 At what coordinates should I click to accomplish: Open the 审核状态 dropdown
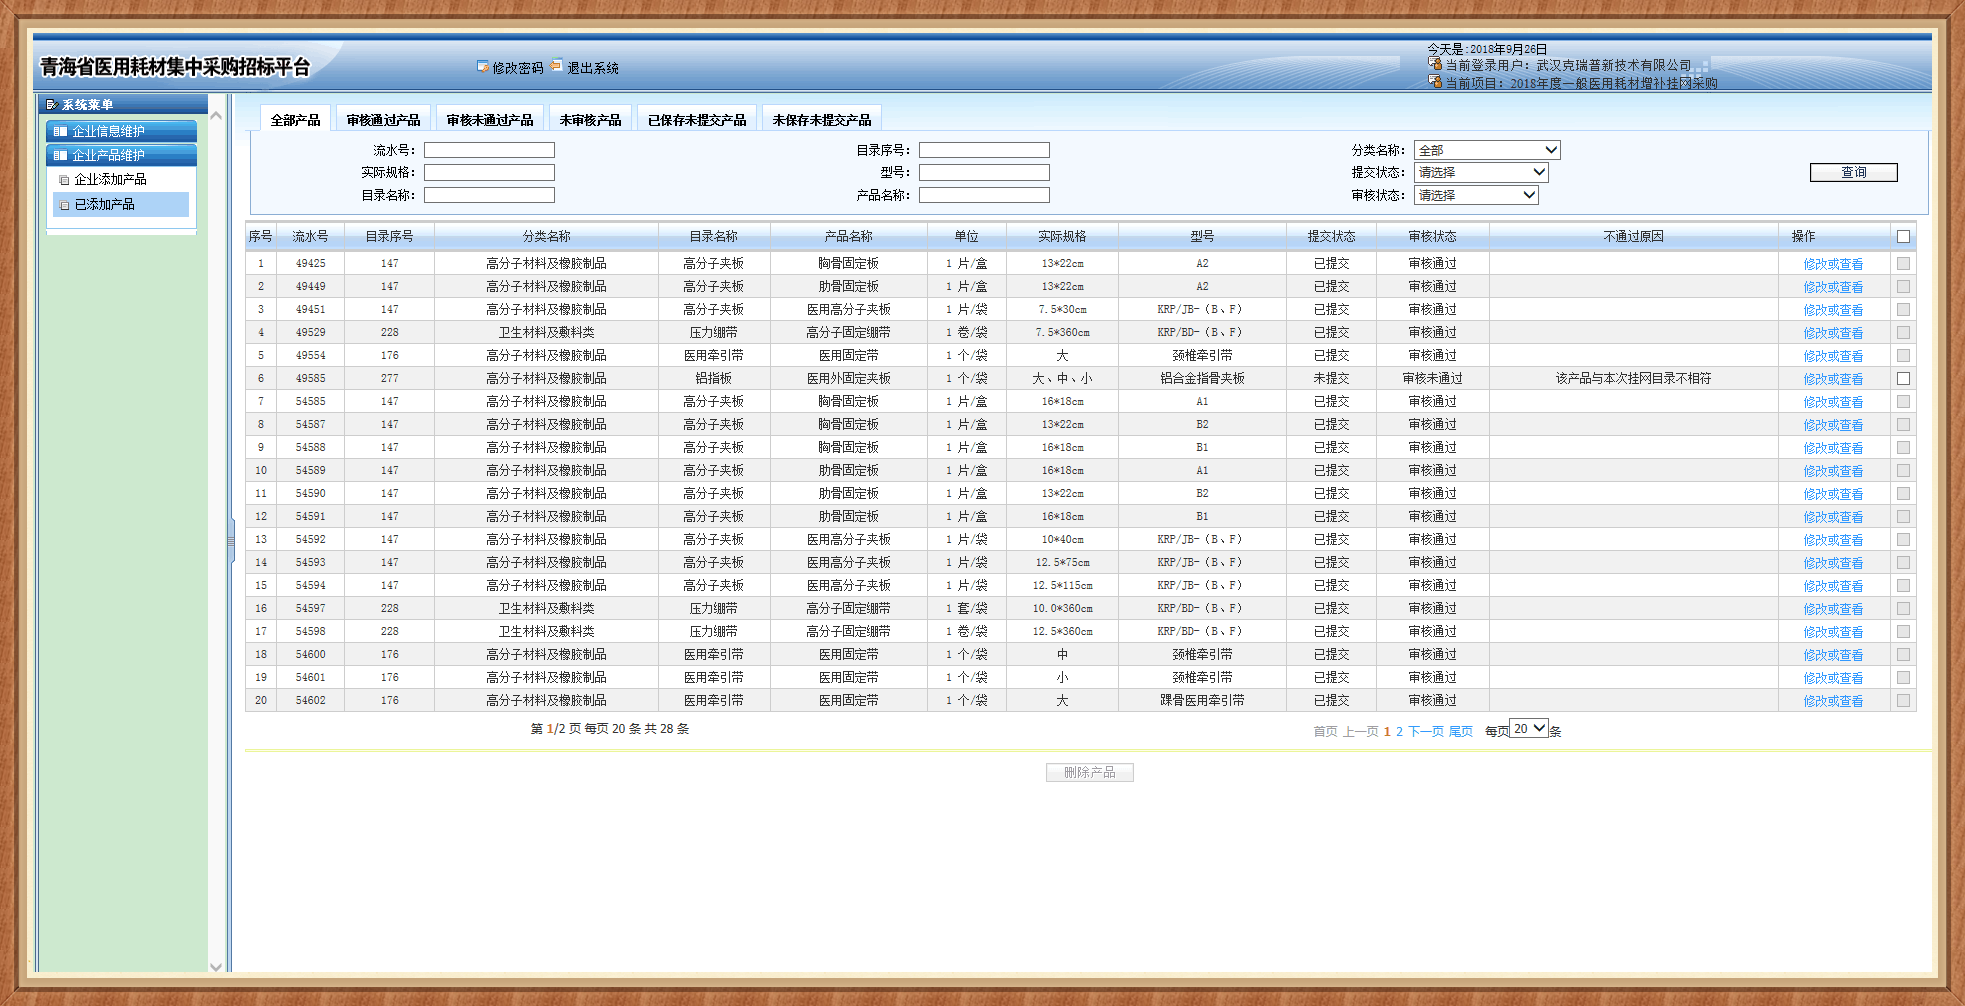[x=1475, y=195]
